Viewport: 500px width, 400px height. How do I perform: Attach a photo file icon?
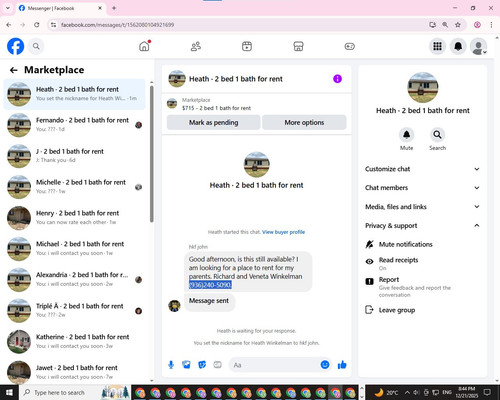click(186, 365)
